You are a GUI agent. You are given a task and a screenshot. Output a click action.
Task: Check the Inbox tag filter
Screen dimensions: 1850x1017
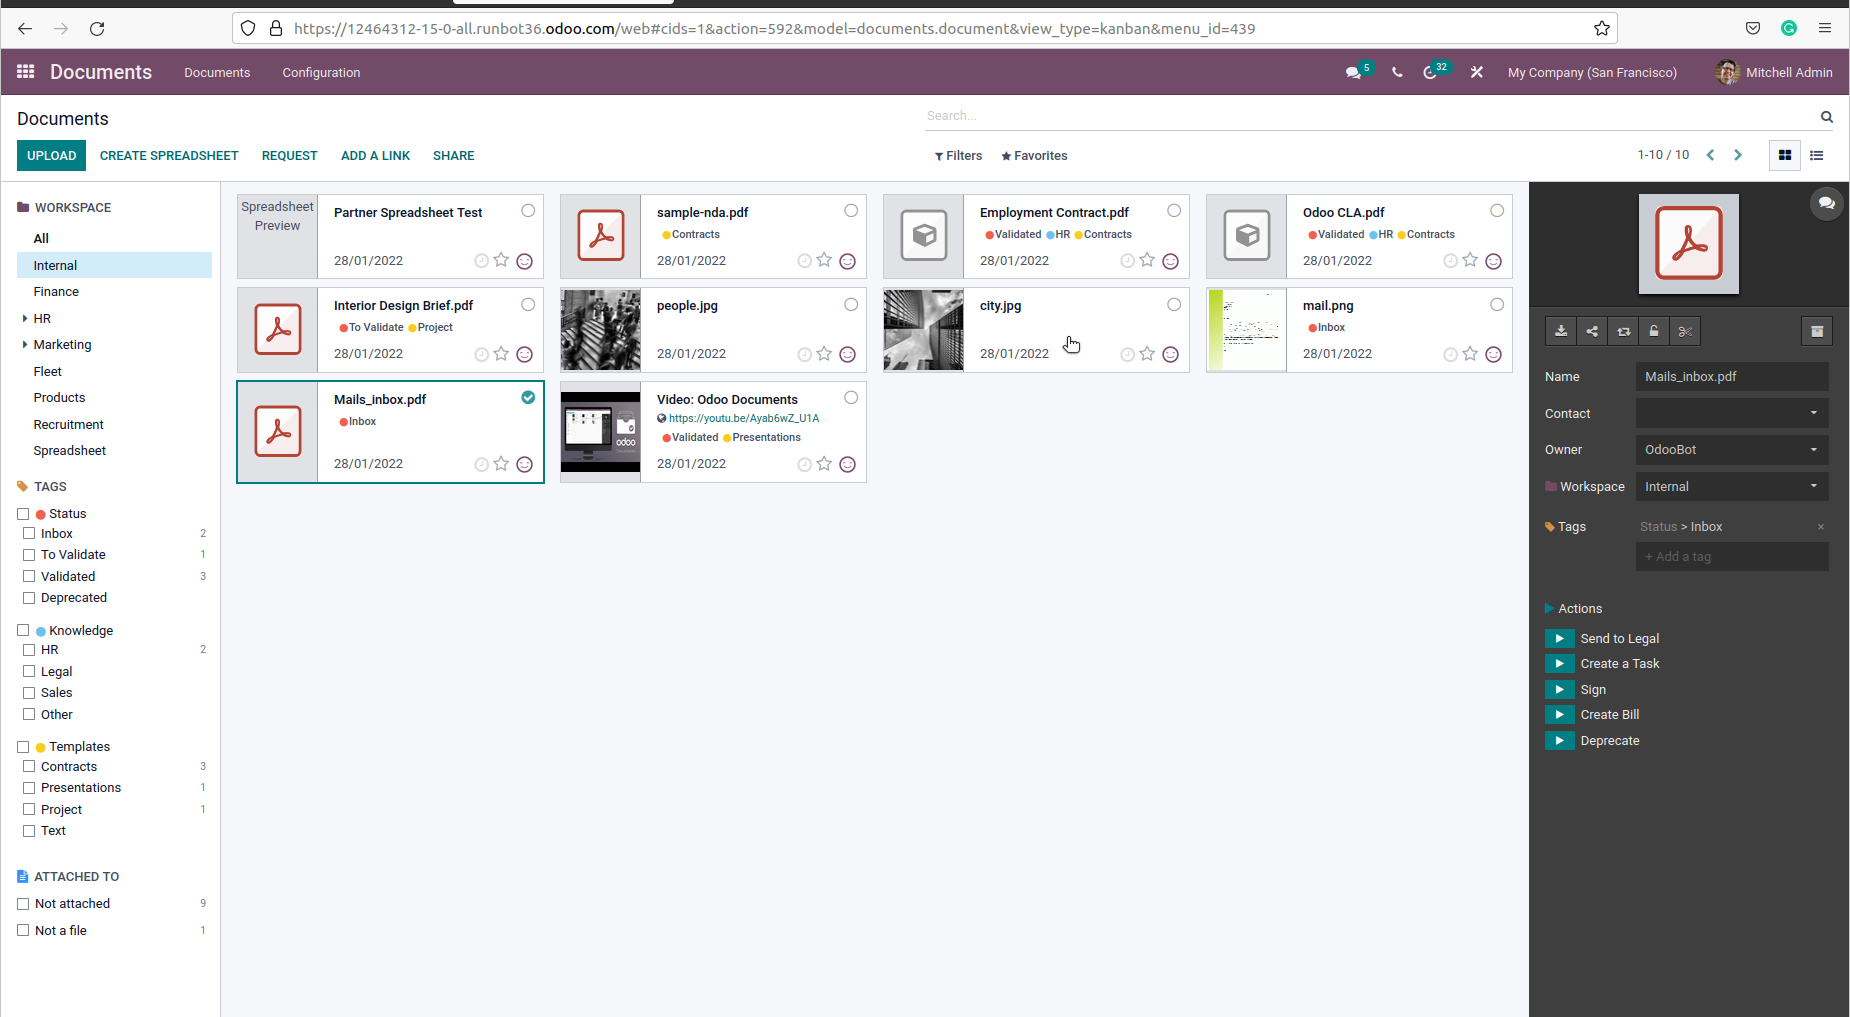click(29, 534)
